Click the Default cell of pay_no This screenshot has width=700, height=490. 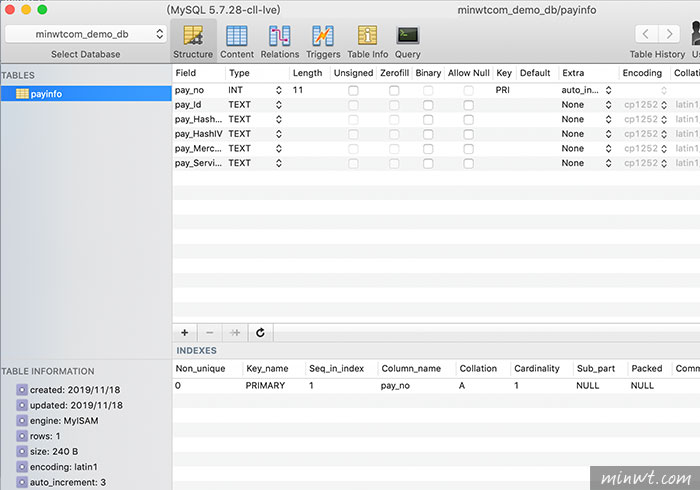537,90
